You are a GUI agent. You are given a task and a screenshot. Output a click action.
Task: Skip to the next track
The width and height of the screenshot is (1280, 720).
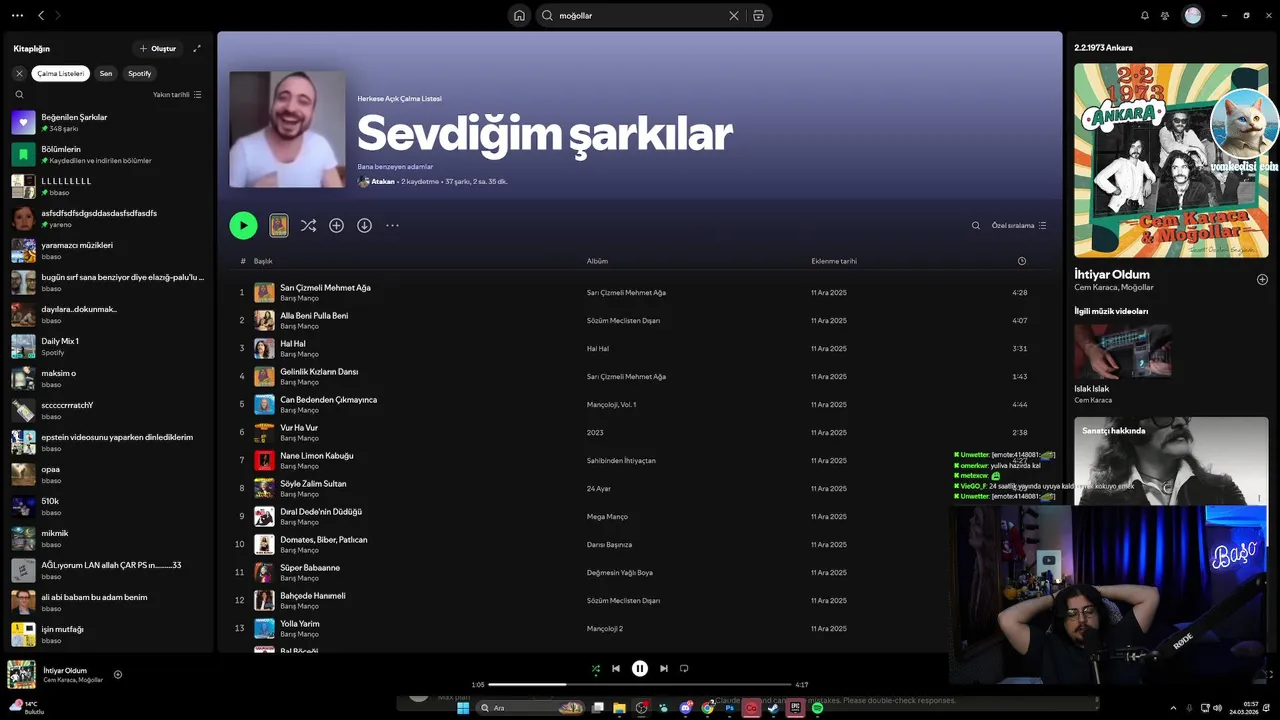point(664,669)
